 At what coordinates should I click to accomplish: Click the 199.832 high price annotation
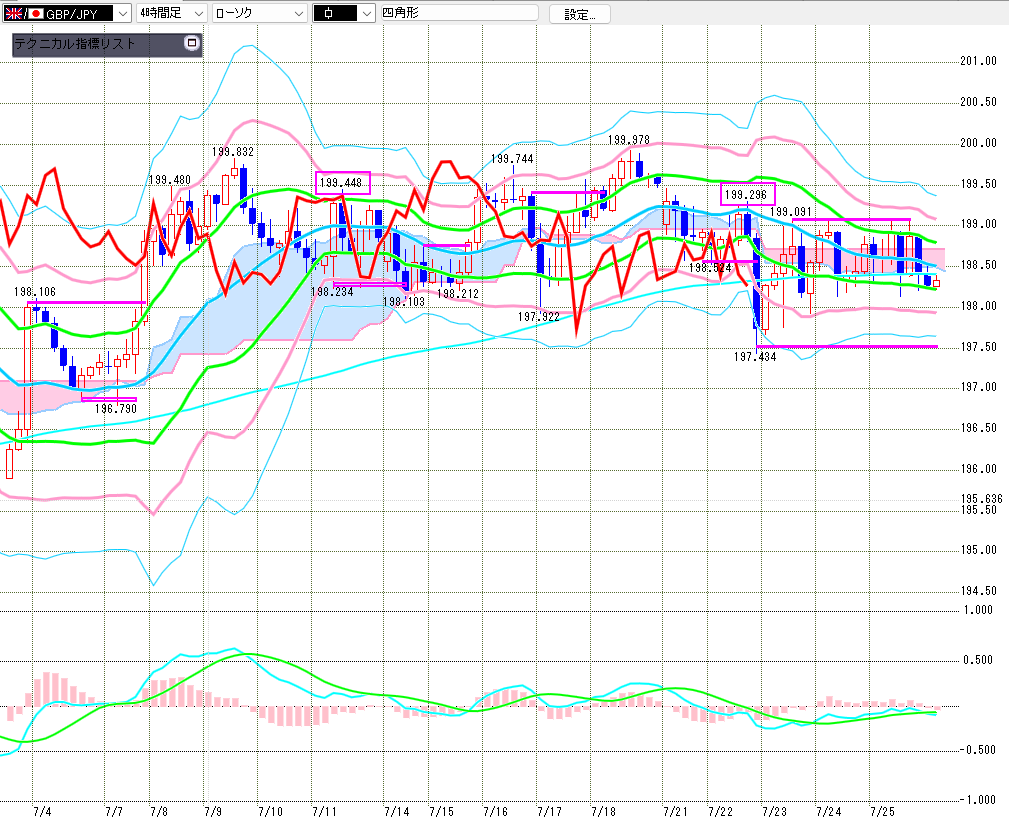click(x=233, y=152)
